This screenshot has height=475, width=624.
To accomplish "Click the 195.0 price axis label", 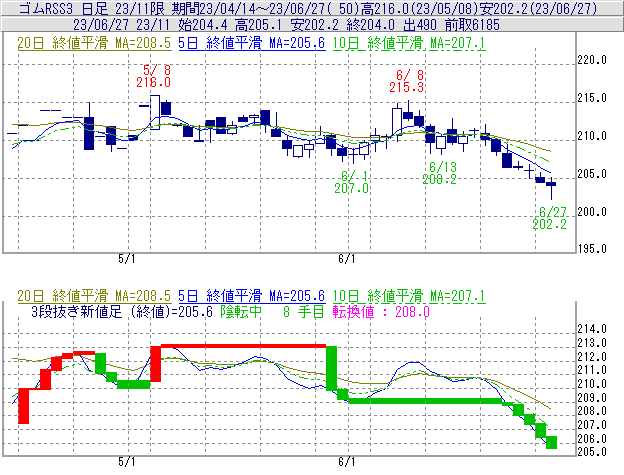I will (x=592, y=249).
